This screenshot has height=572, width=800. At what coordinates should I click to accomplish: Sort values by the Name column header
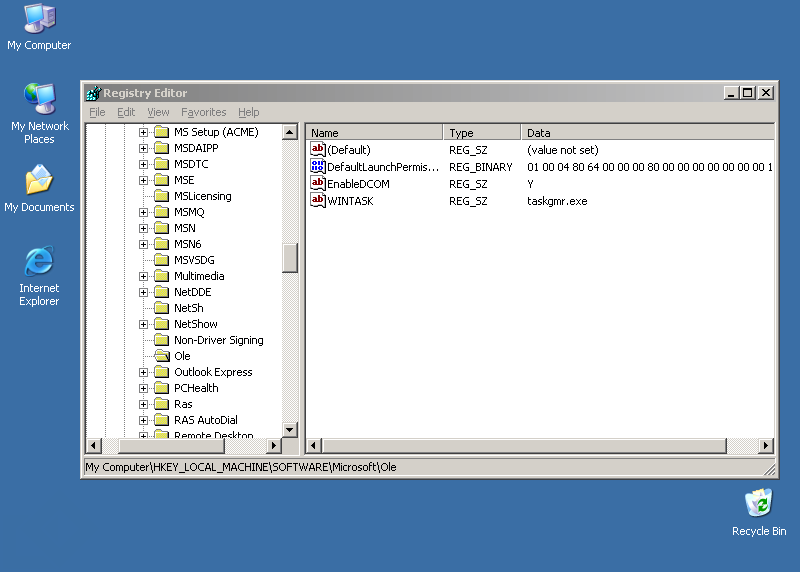click(374, 133)
